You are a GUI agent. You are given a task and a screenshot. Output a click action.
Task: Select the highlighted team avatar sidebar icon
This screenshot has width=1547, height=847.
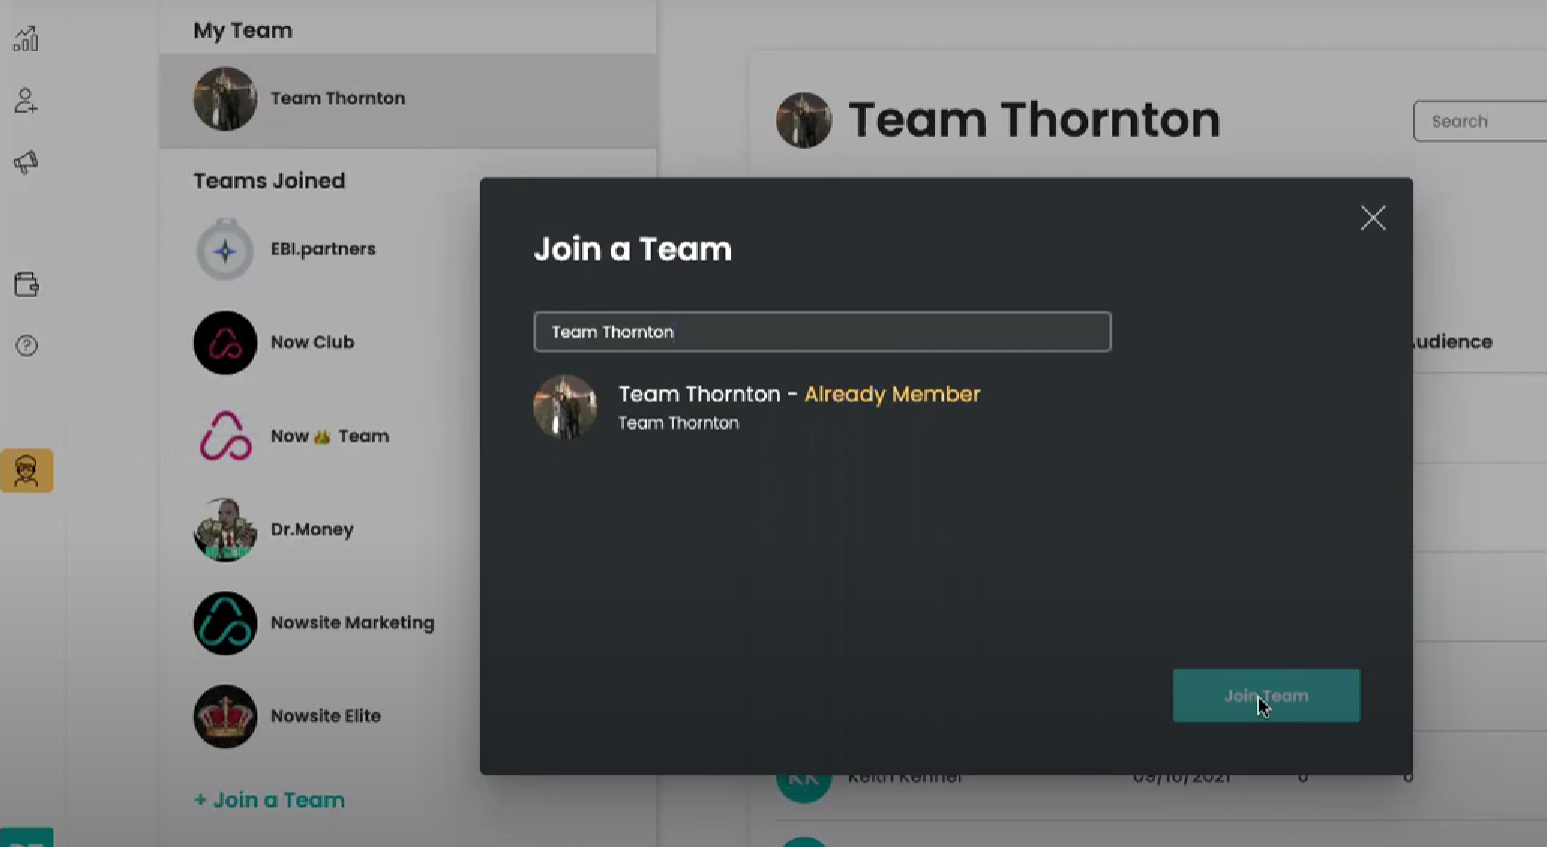(27, 471)
